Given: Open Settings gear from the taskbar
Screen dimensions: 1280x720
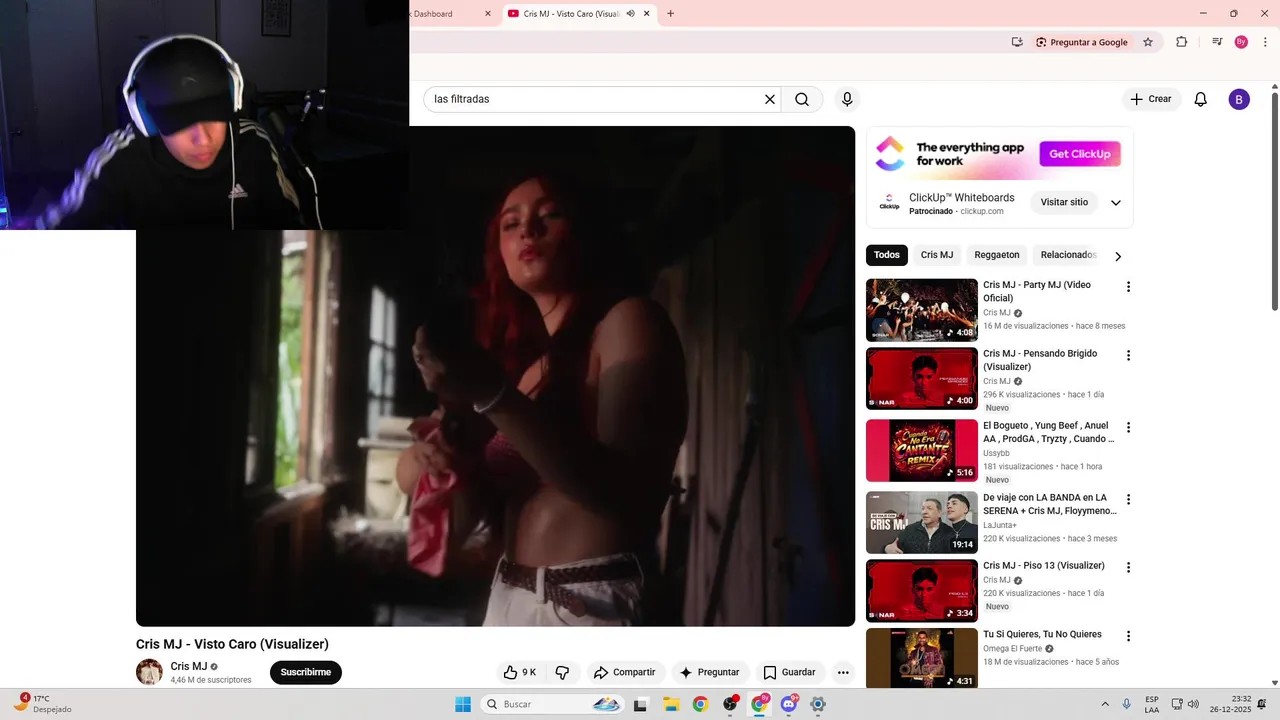Looking at the screenshot, I should point(818,704).
